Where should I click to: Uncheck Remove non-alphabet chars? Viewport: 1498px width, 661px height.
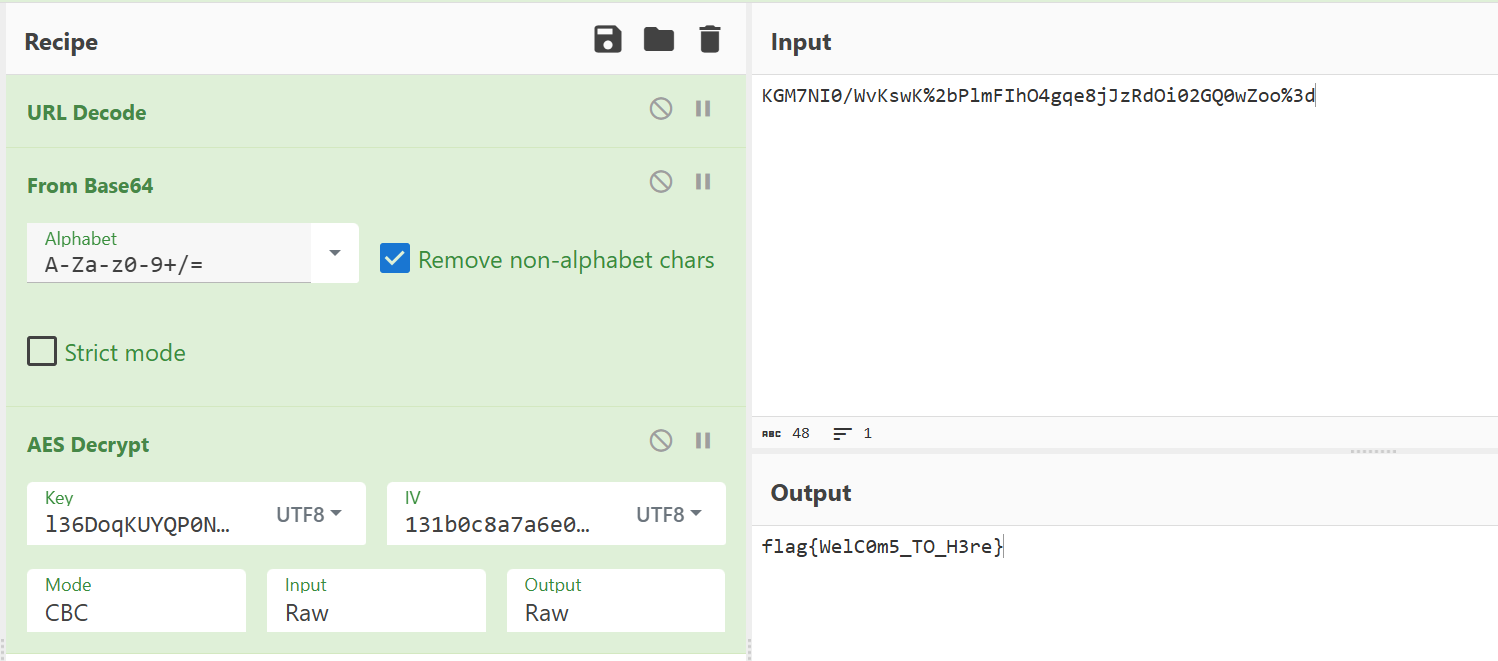(x=395, y=259)
